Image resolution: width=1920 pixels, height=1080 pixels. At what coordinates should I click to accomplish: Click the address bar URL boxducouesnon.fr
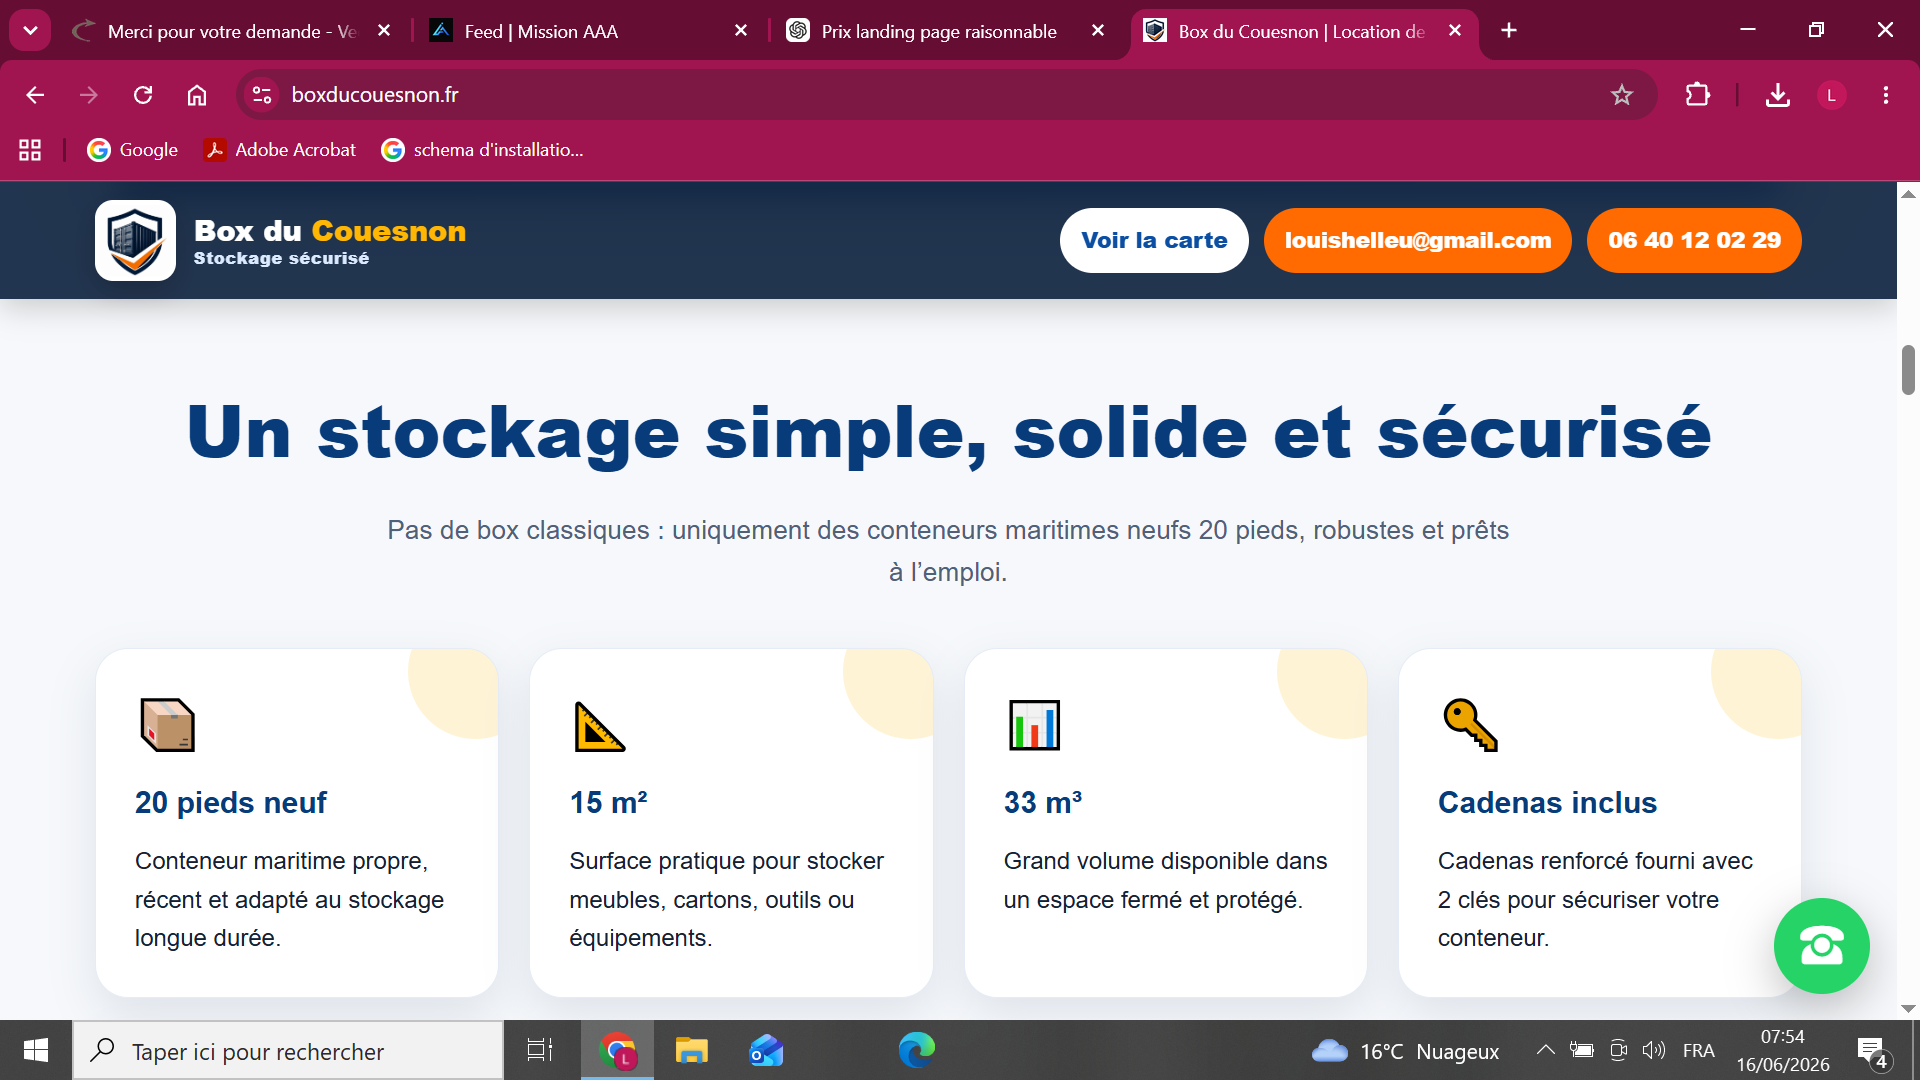375,95
